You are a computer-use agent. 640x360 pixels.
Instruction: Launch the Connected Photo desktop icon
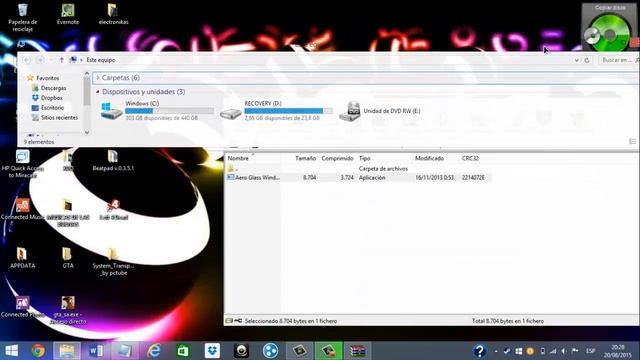click(22, 307)
